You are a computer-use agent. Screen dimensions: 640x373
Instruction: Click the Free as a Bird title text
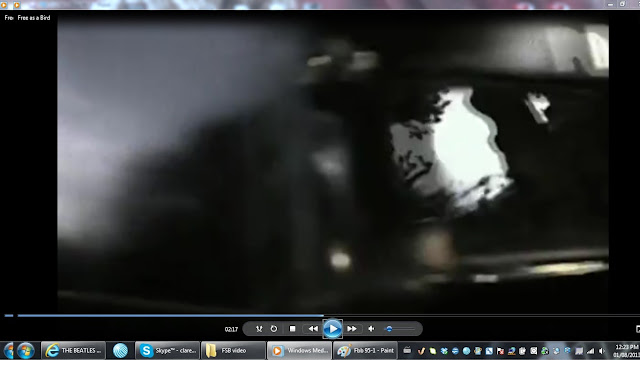[x=34, y=18]
